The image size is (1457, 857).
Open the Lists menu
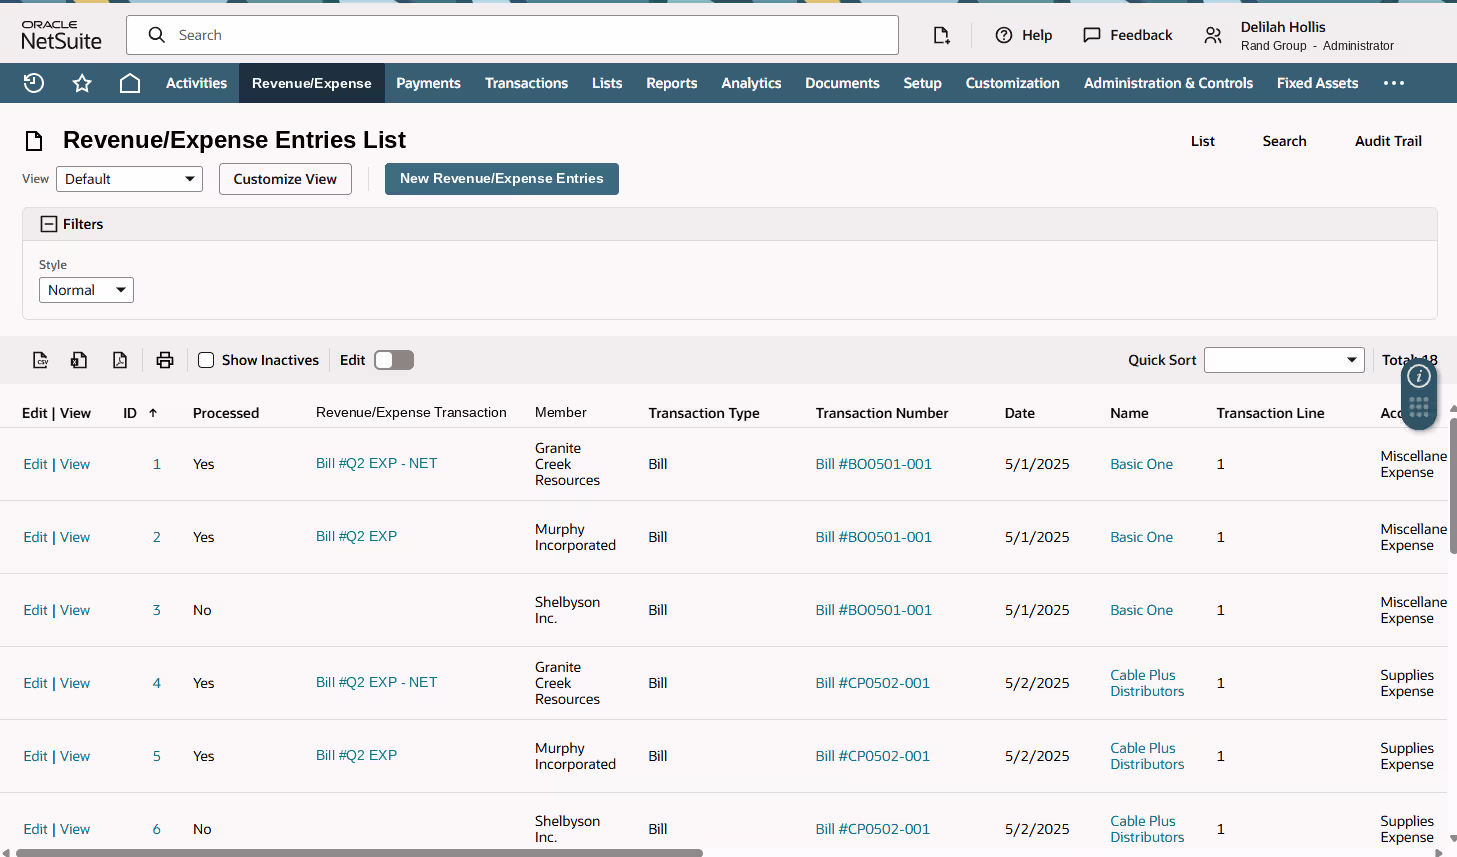pos(607,83)
